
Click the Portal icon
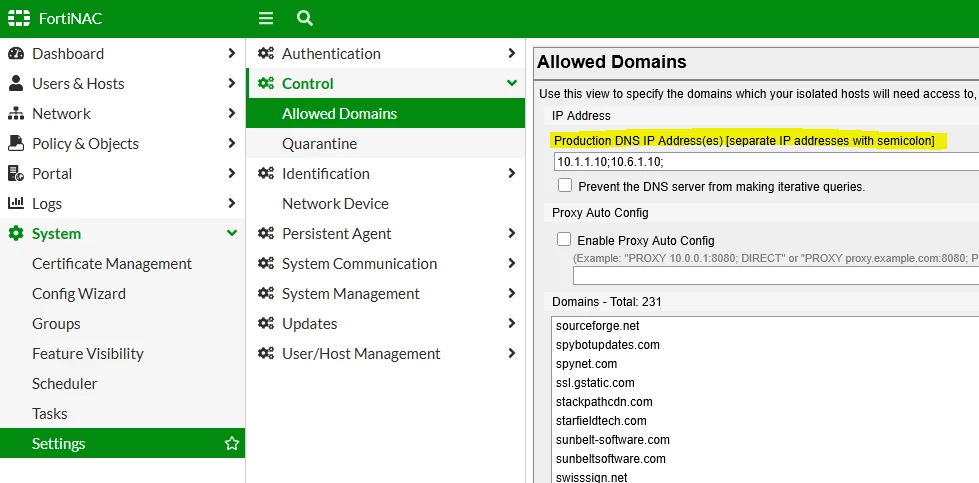pyautogui.click(x=16, y=173)
